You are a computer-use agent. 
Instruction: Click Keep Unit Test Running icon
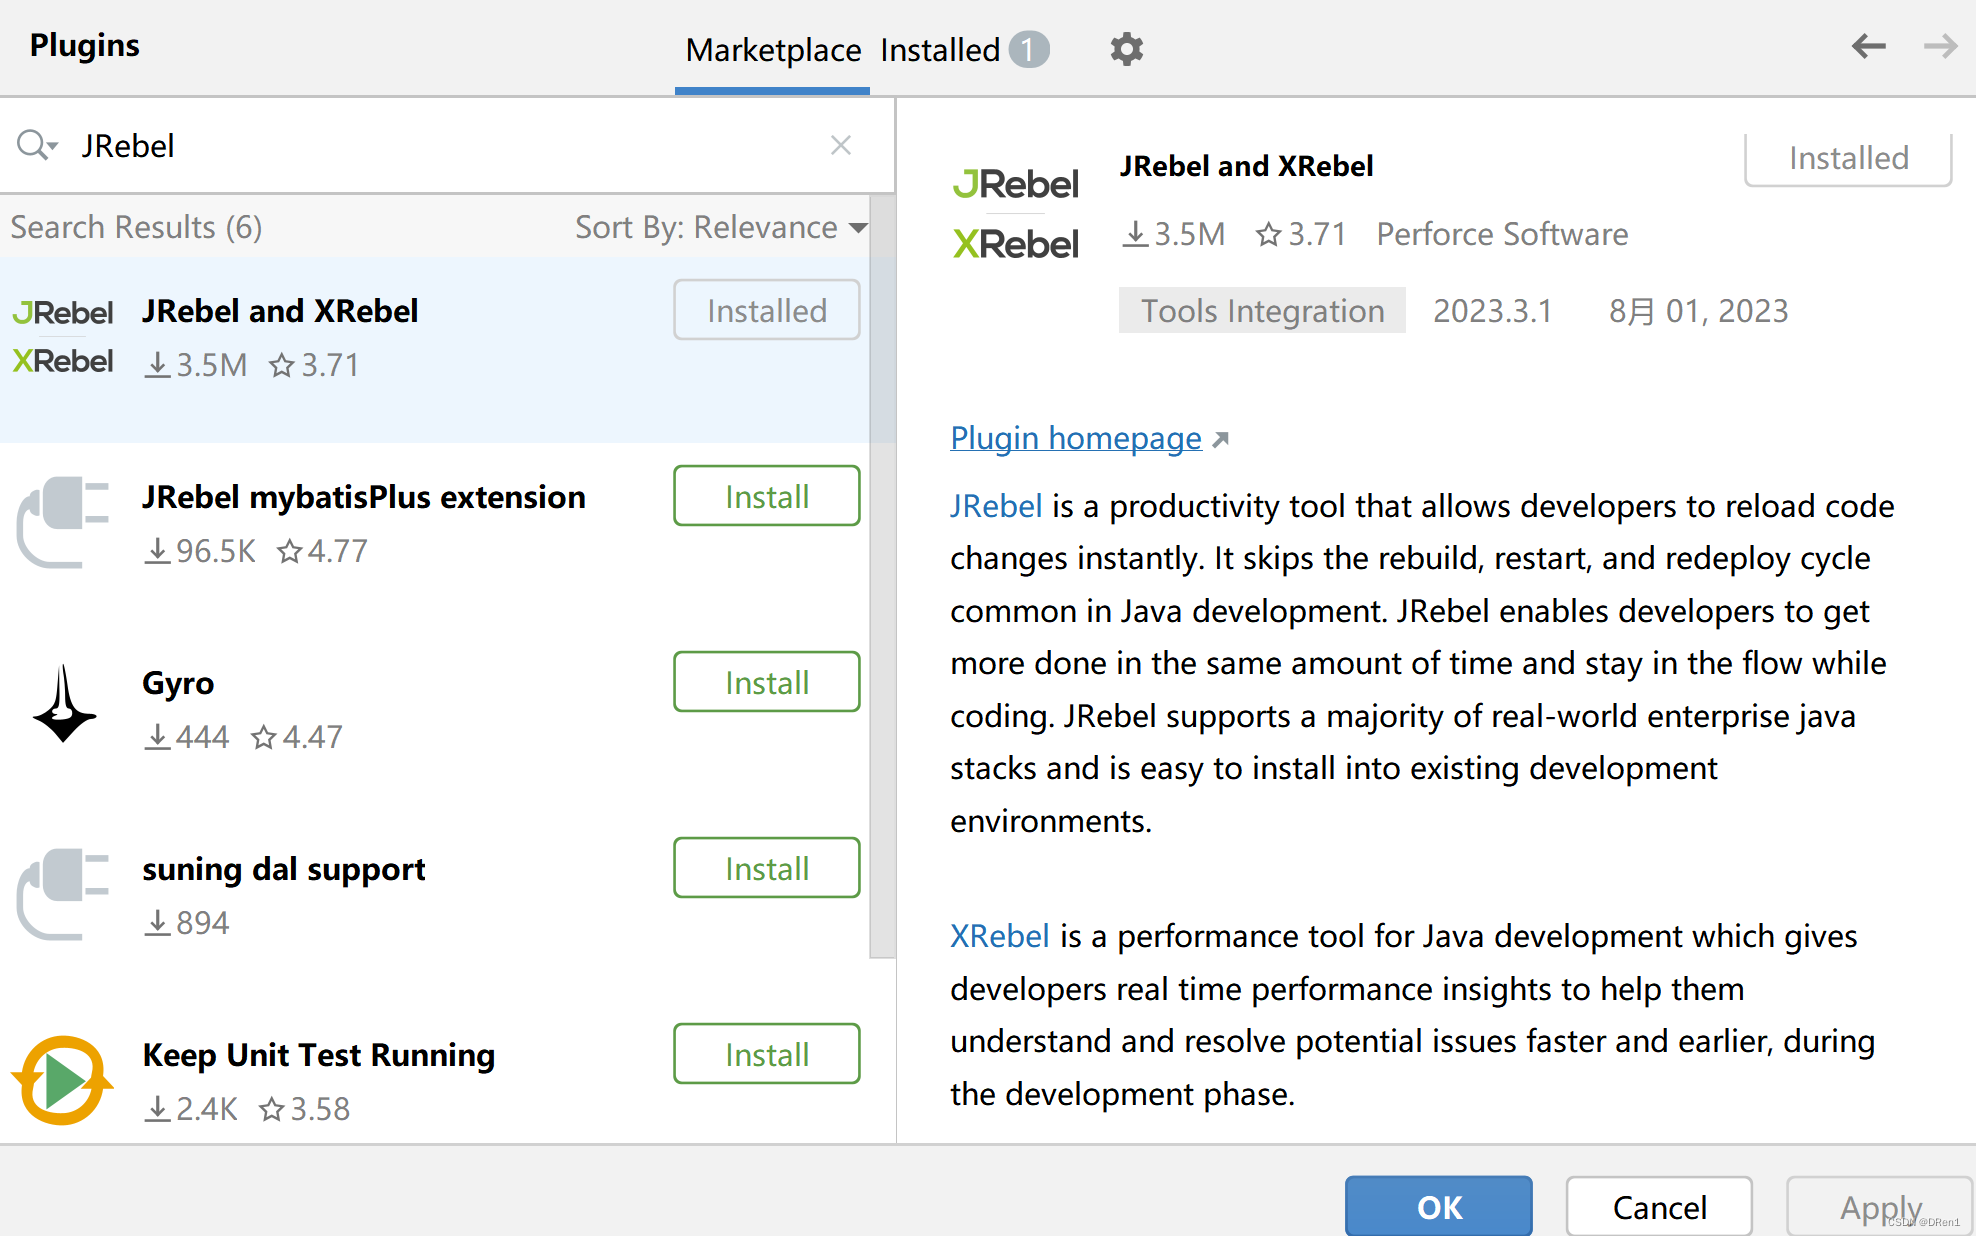(x=63, y=1080)
